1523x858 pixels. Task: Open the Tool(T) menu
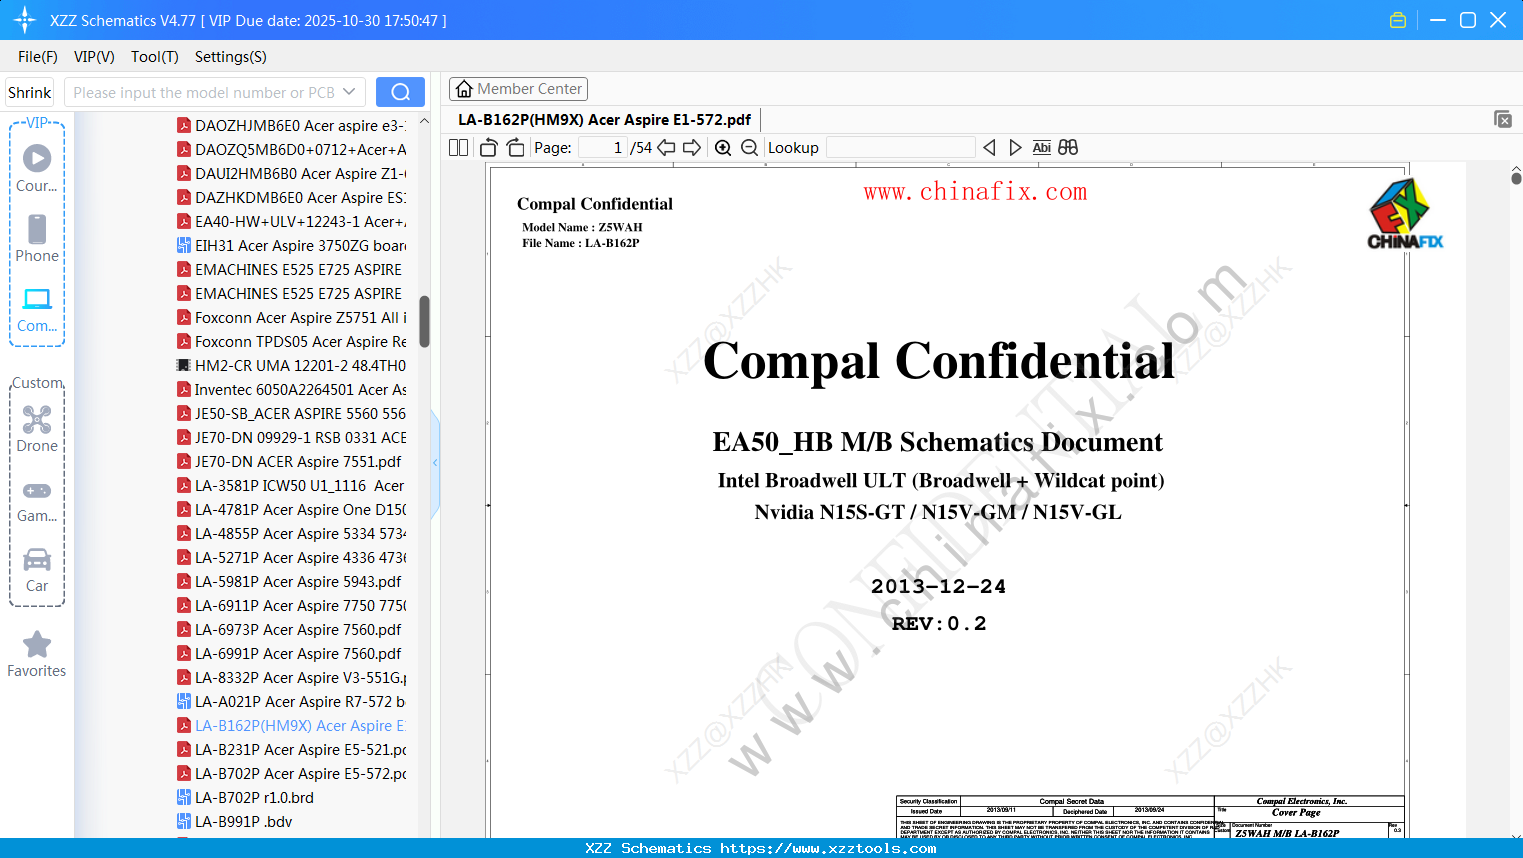click(x=155, y=57)
